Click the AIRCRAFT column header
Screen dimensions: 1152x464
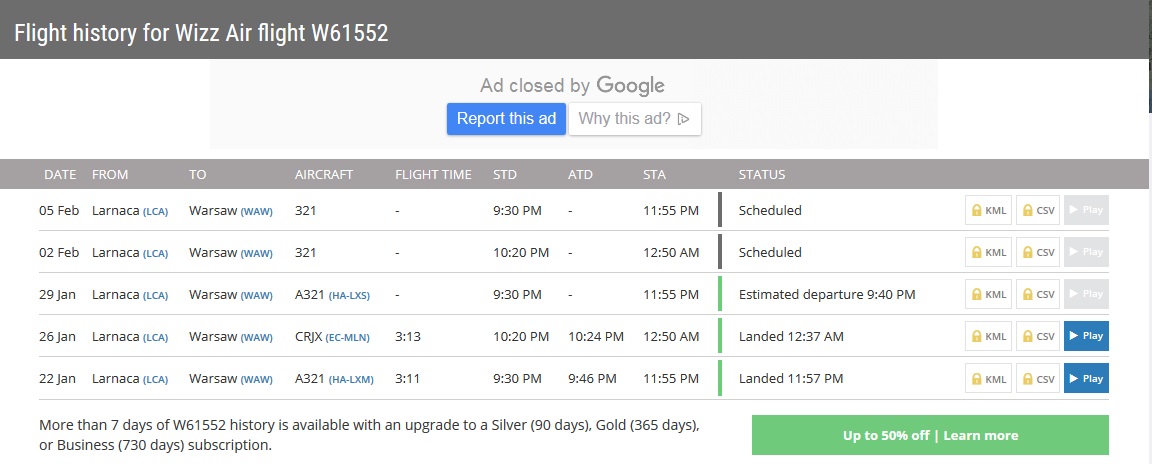click(324, 175)
